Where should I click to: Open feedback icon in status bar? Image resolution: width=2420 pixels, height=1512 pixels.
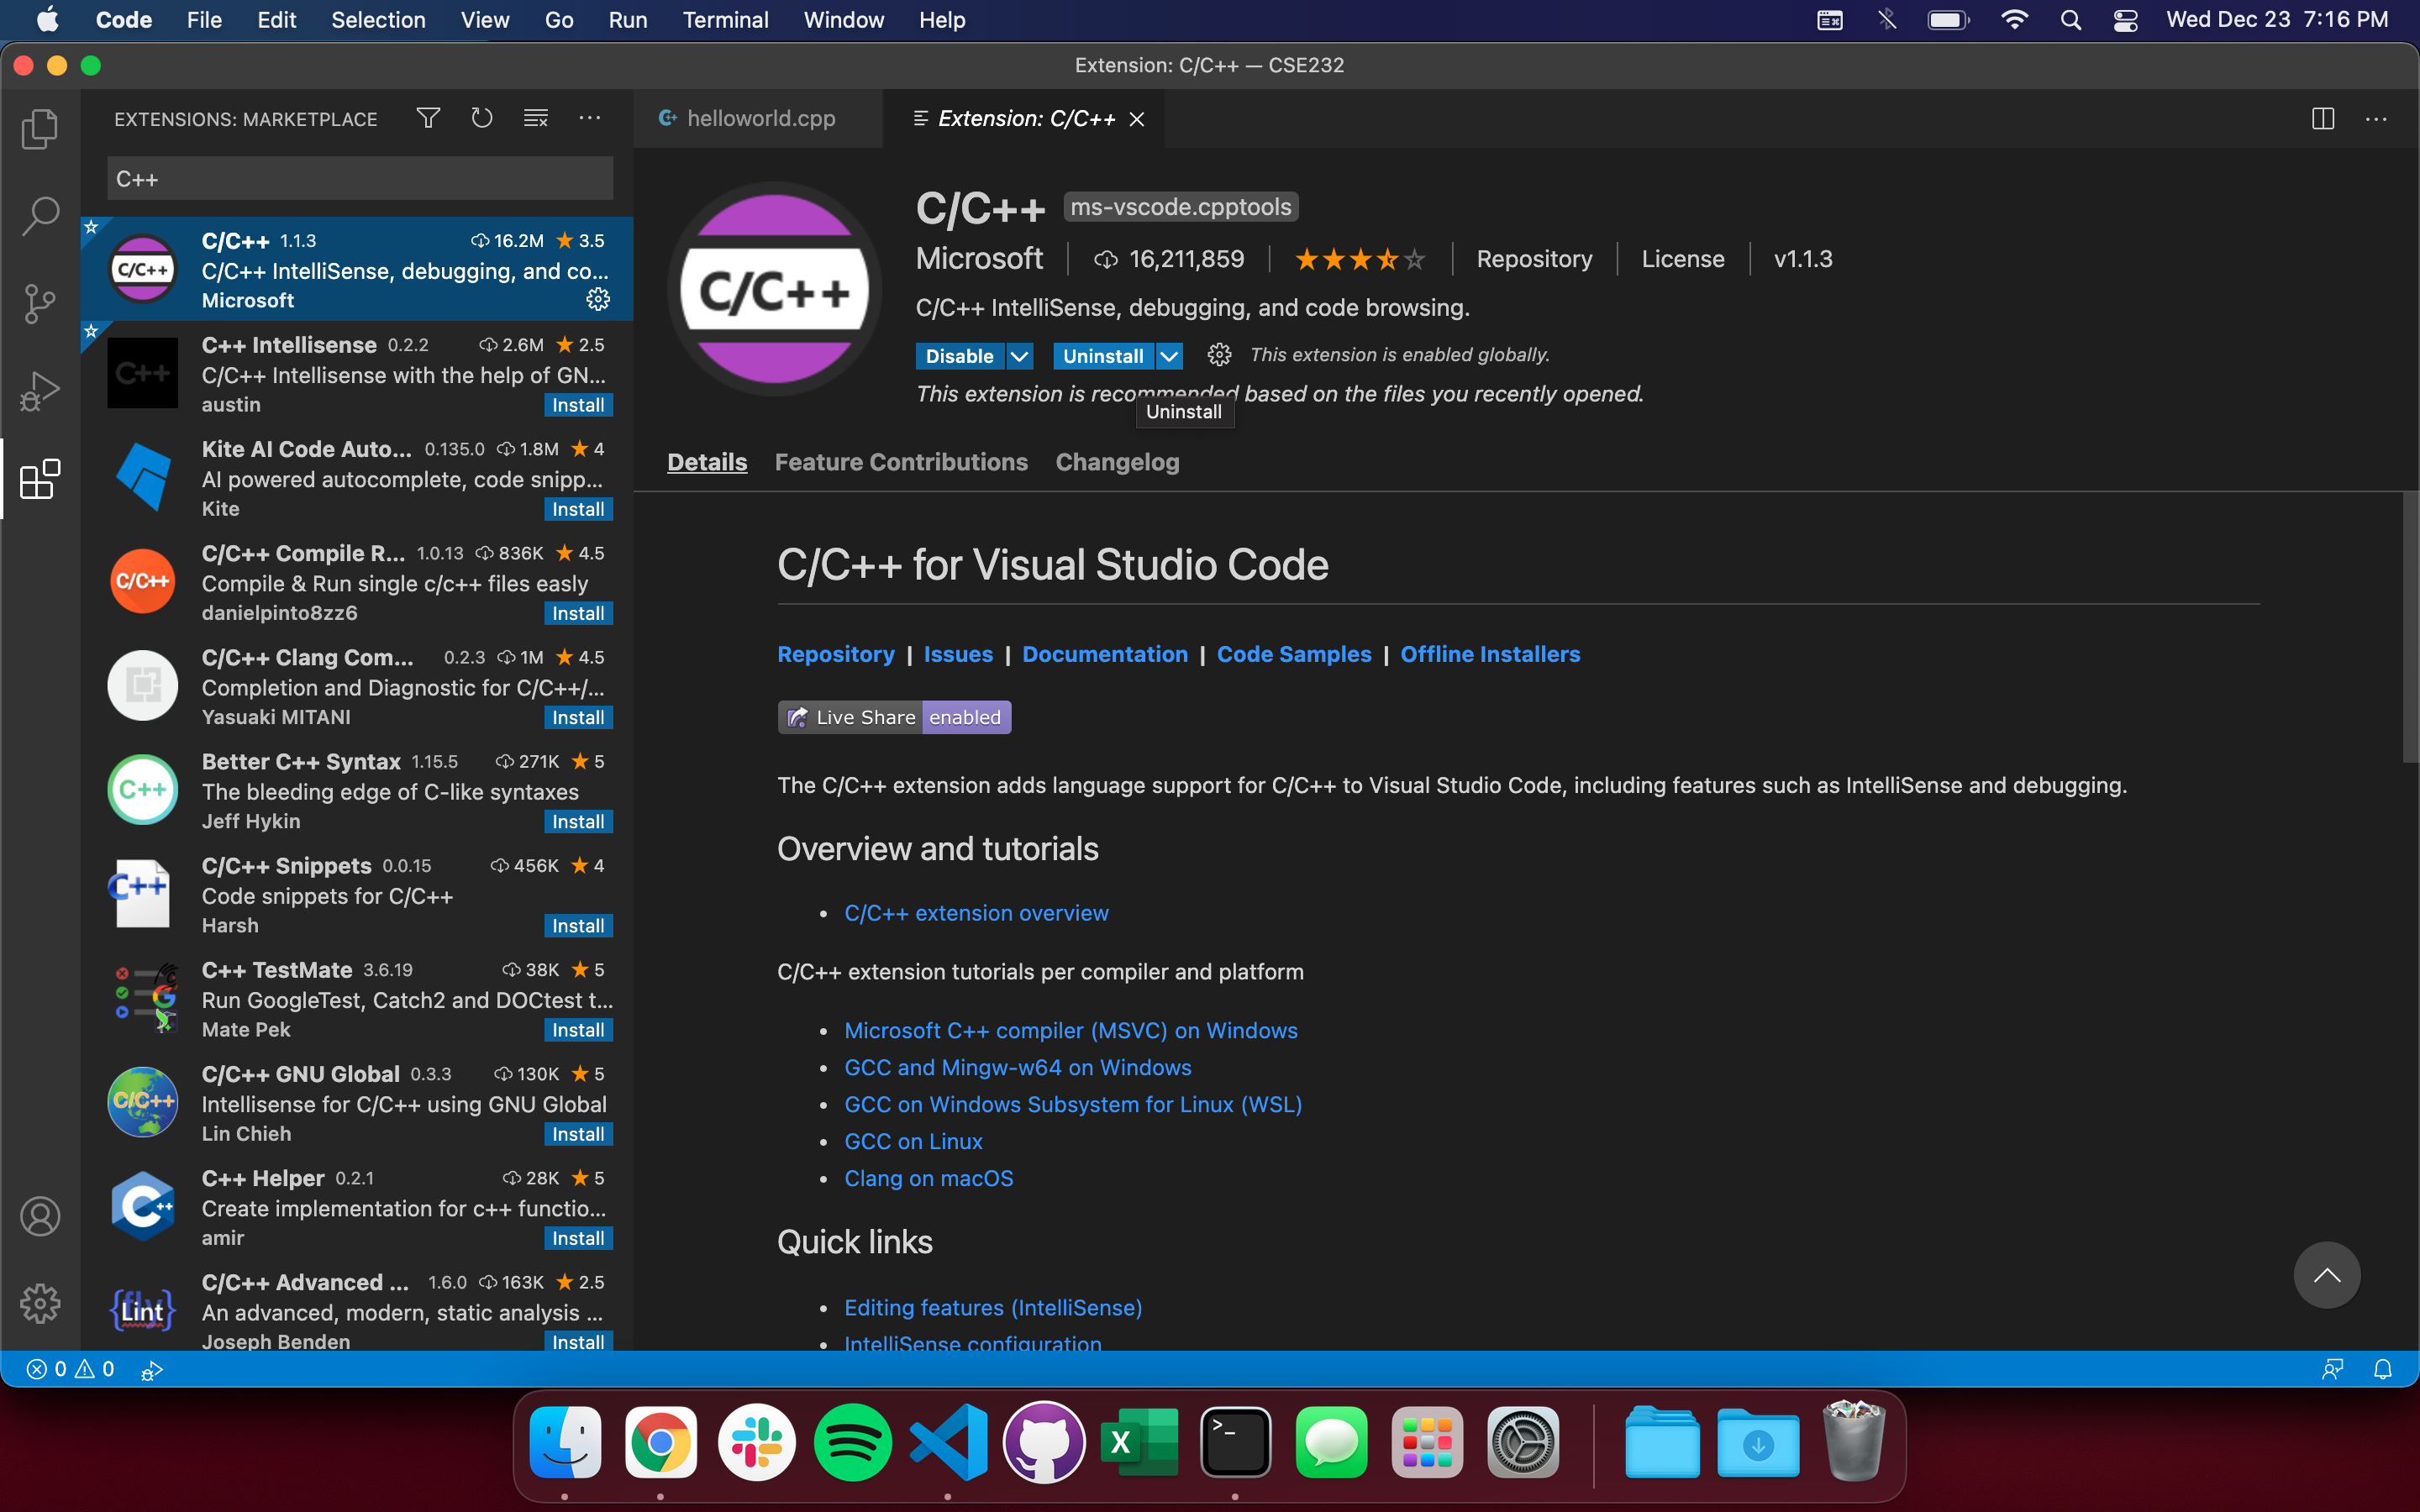[x=2332, y=1369]
